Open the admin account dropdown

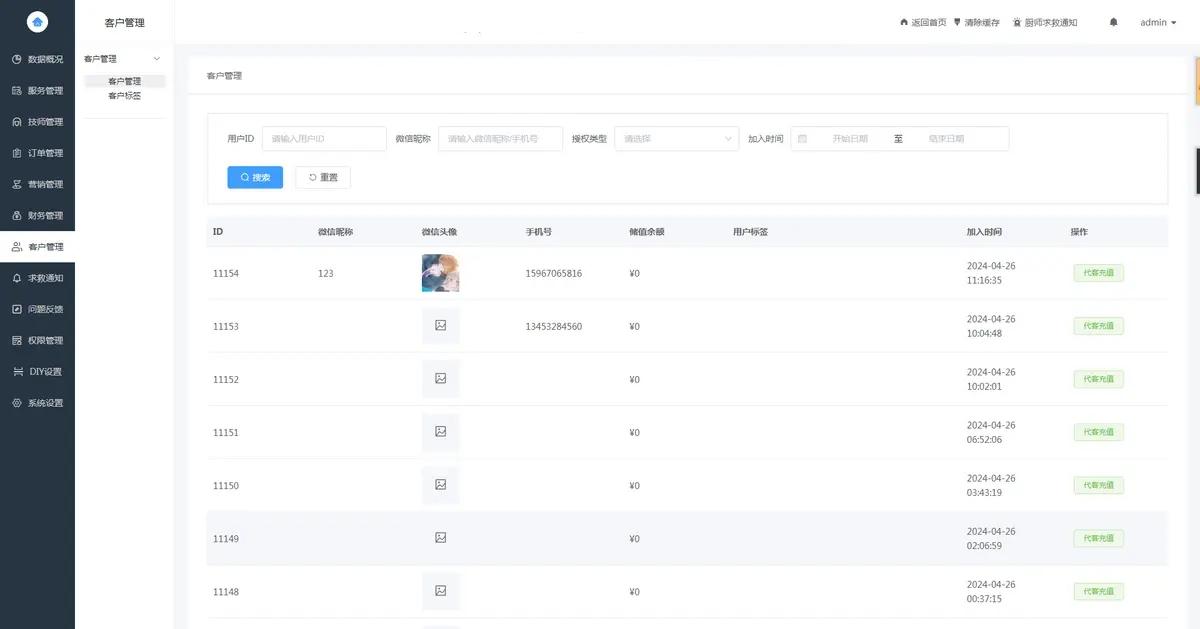(x=1159, y=22)
